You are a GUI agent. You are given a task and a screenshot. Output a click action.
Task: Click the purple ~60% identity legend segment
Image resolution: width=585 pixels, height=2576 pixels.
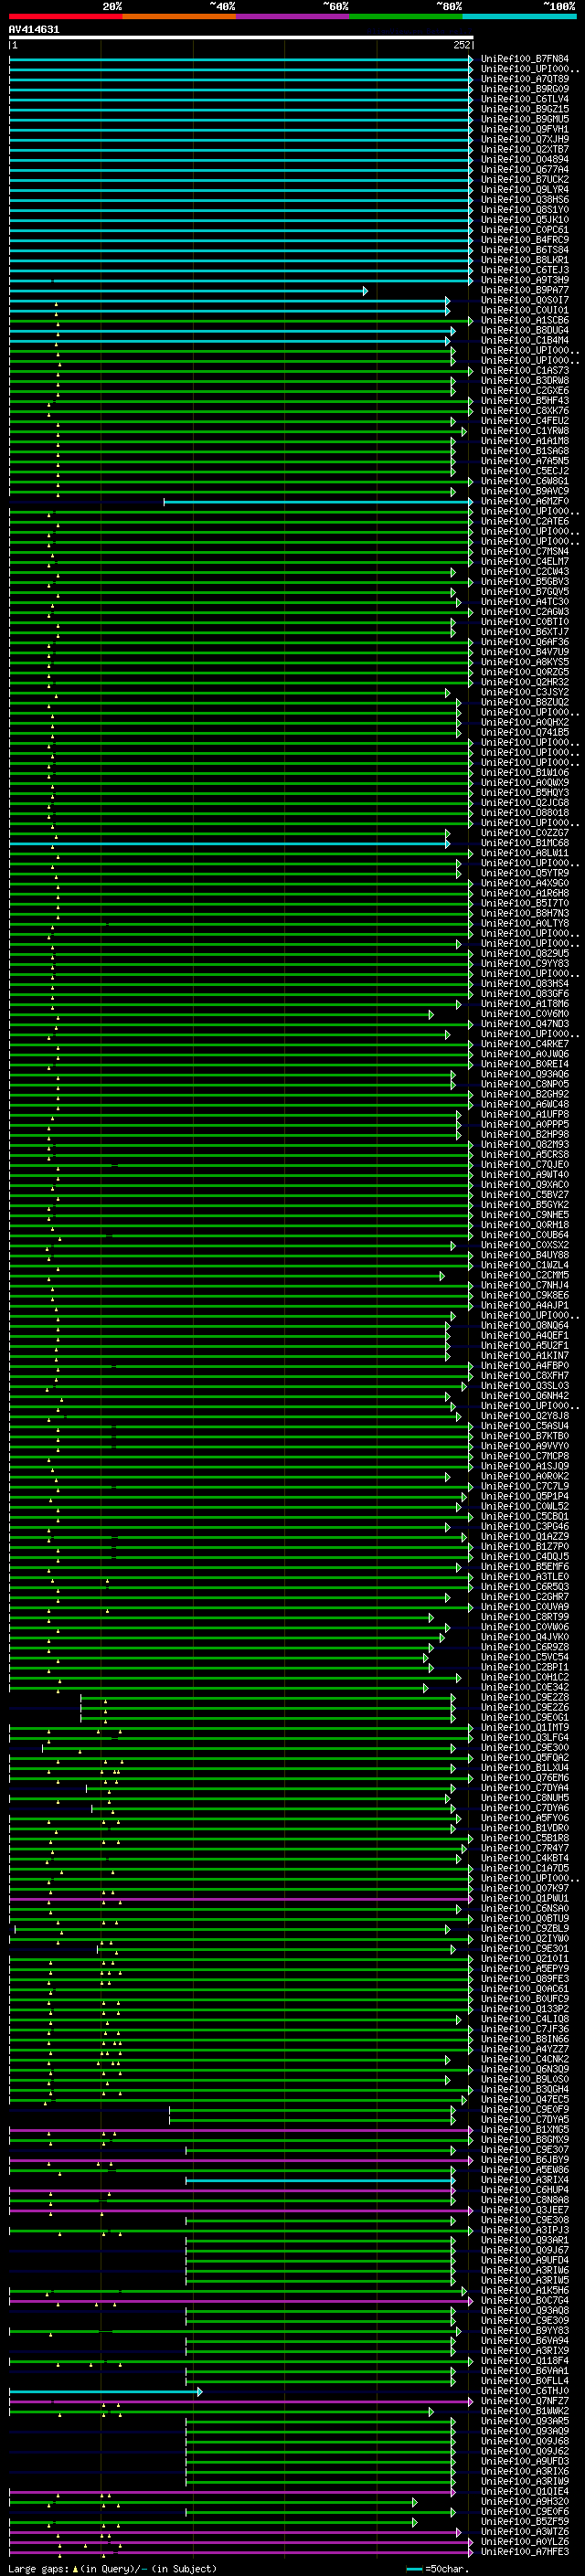(292, 16)
